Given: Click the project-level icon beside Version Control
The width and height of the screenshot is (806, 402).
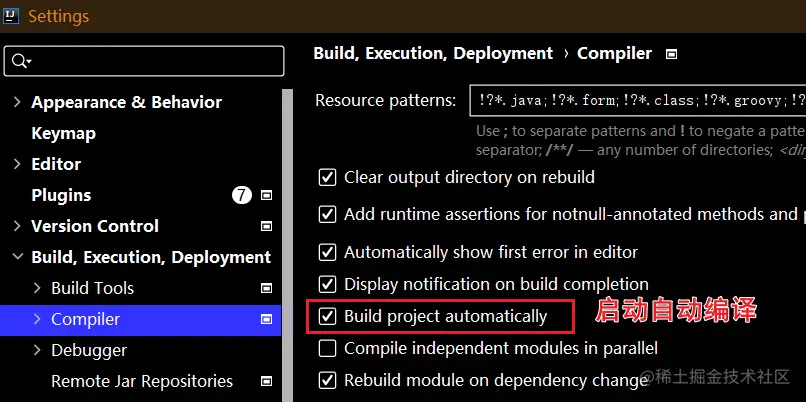Looking at the screenshot, I should [x=266, y=226].
